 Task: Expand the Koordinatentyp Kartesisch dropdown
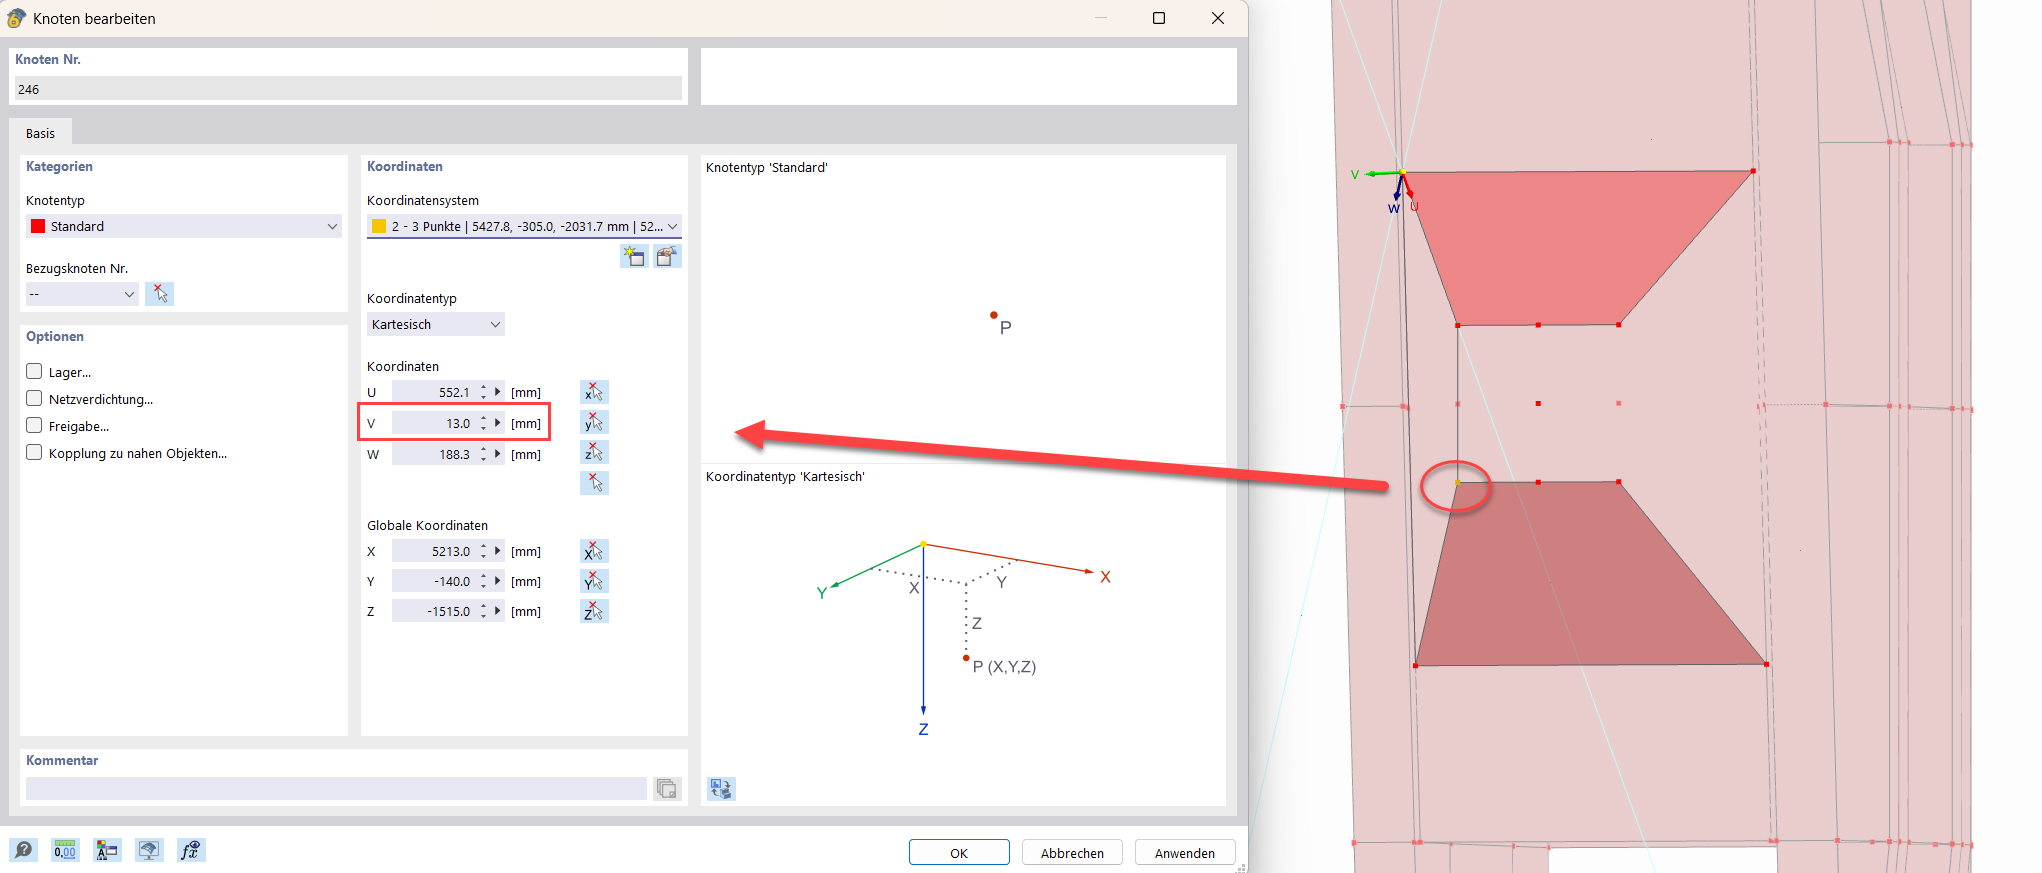pyautogui.click(x=435, y=325)
